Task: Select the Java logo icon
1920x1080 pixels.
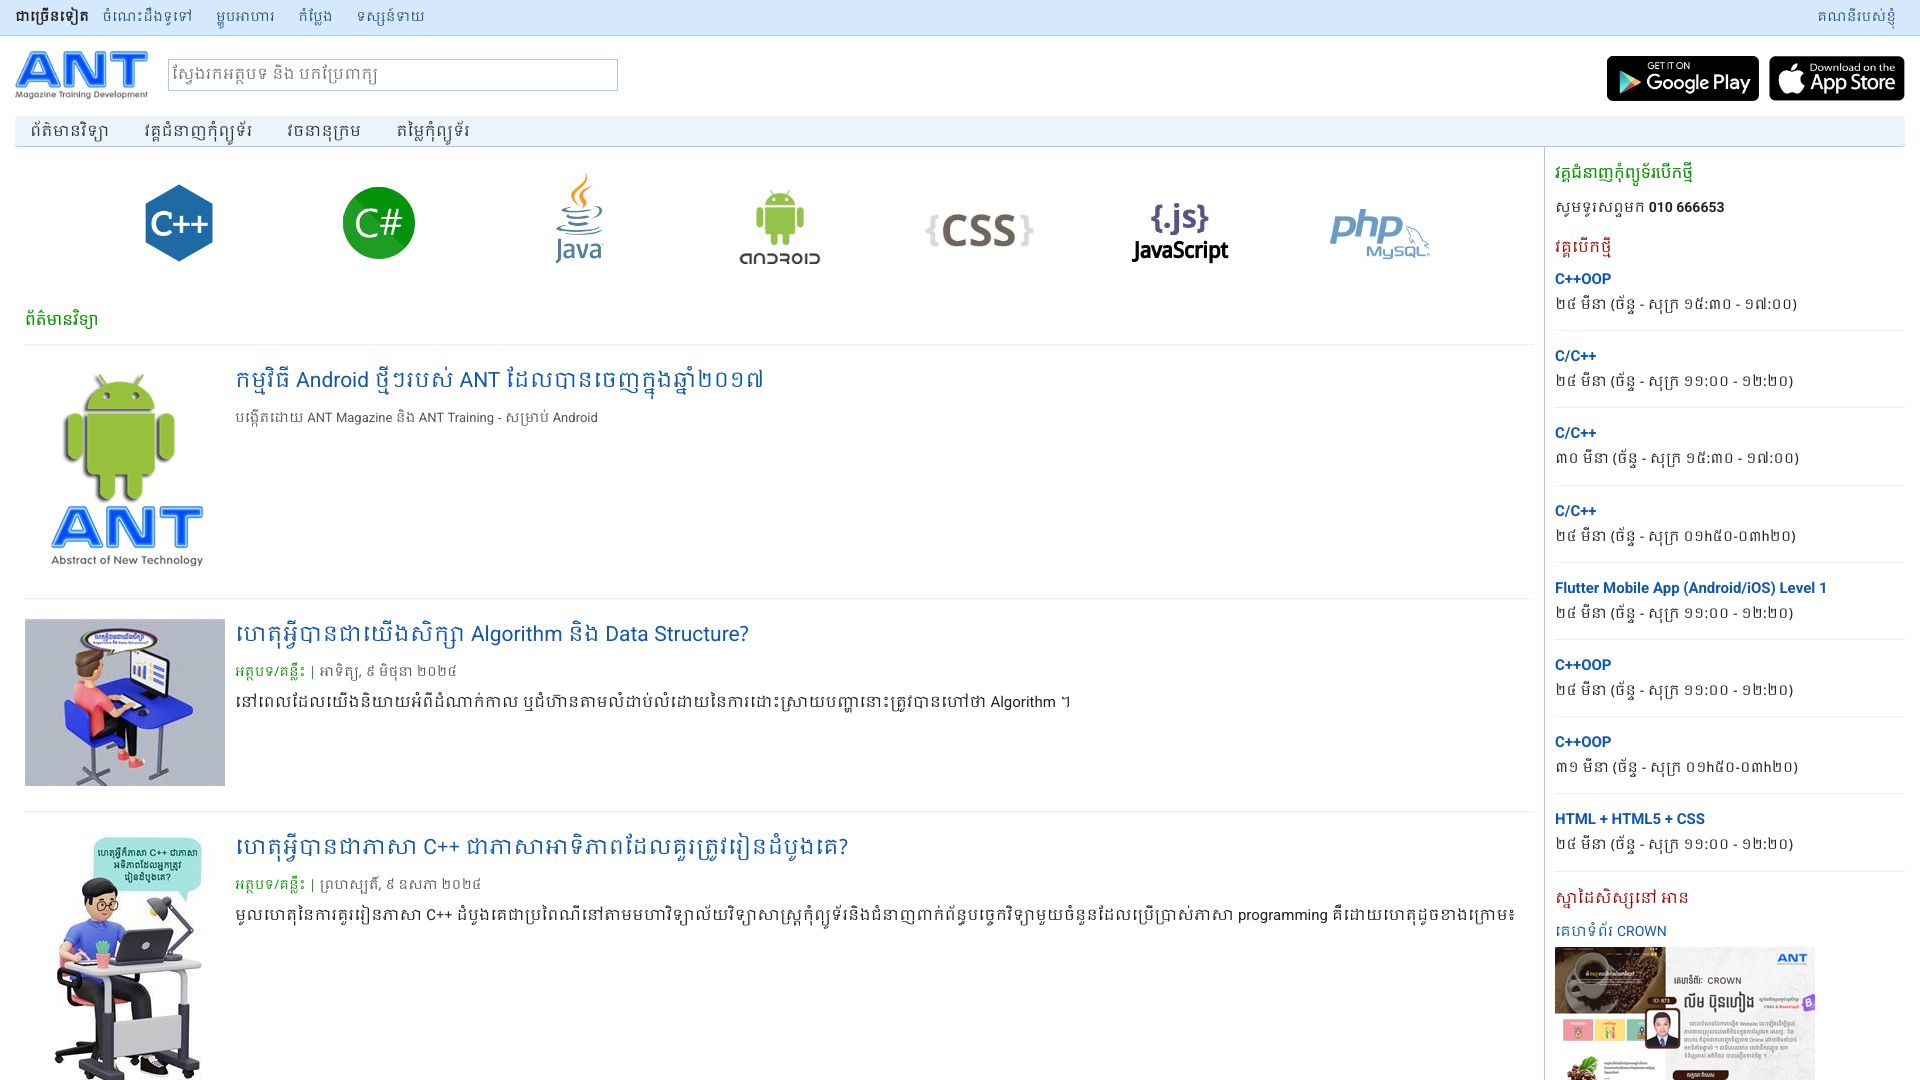Action: point(579,220)
